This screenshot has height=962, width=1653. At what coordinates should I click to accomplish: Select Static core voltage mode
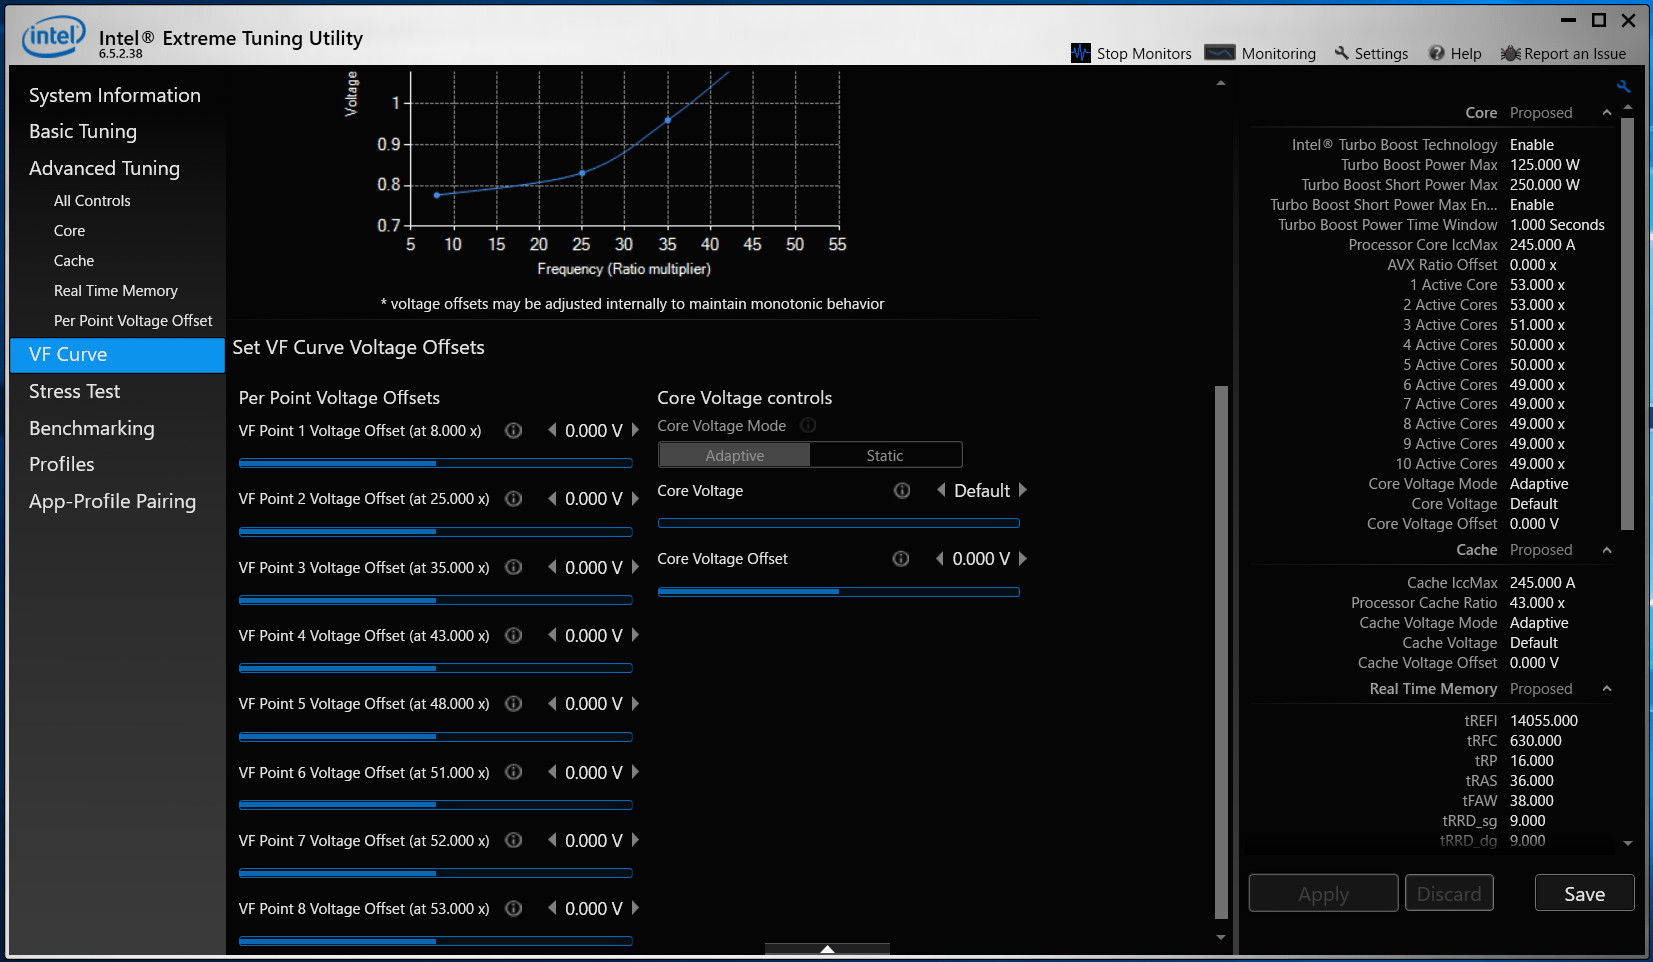pyautogui.click(x=885, y=455)
